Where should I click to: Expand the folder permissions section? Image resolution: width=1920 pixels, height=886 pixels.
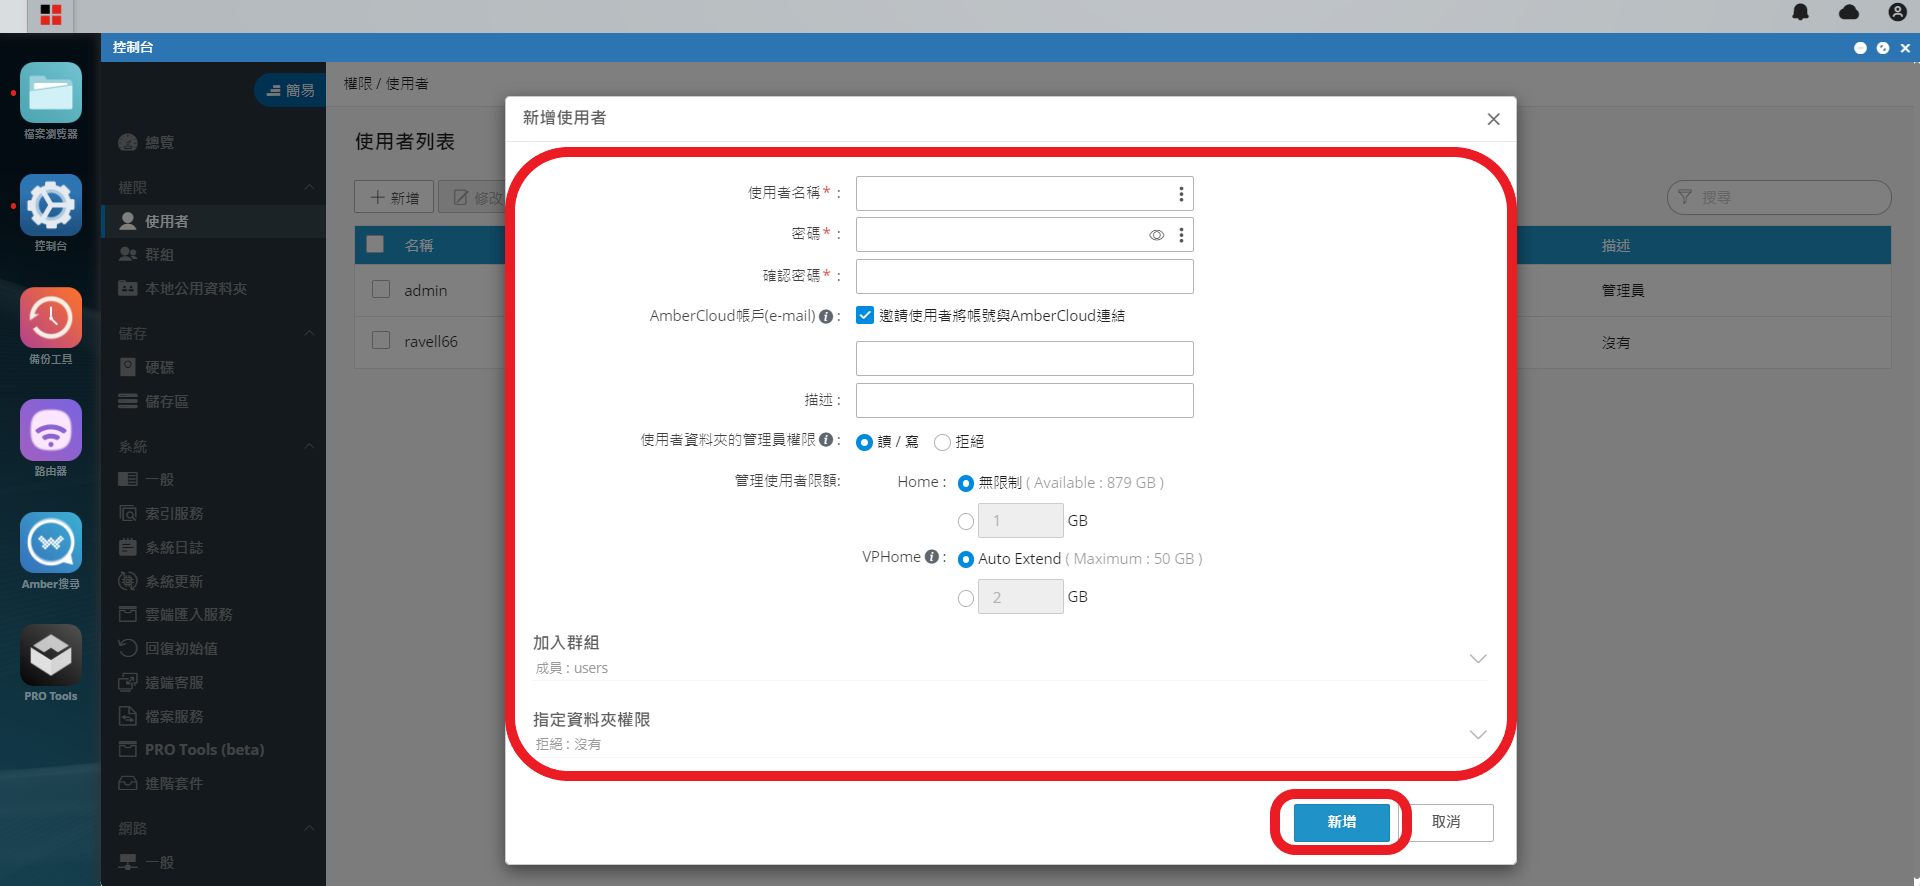(x=1478, y=734)
